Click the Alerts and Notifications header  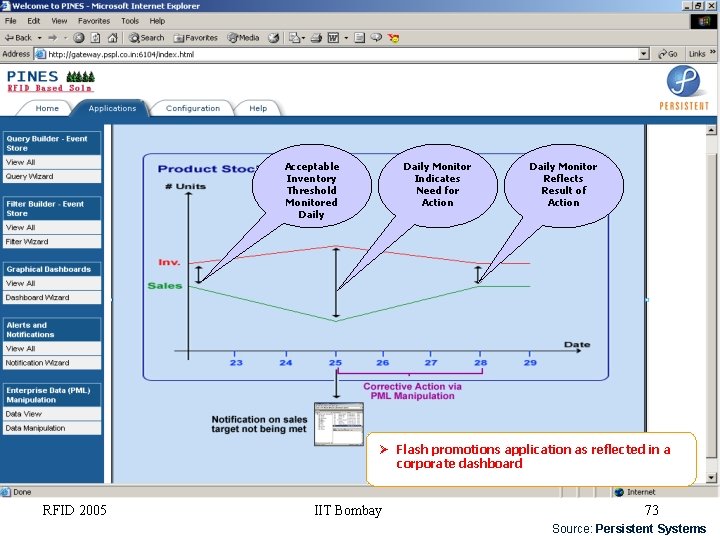tap(52, 330)
